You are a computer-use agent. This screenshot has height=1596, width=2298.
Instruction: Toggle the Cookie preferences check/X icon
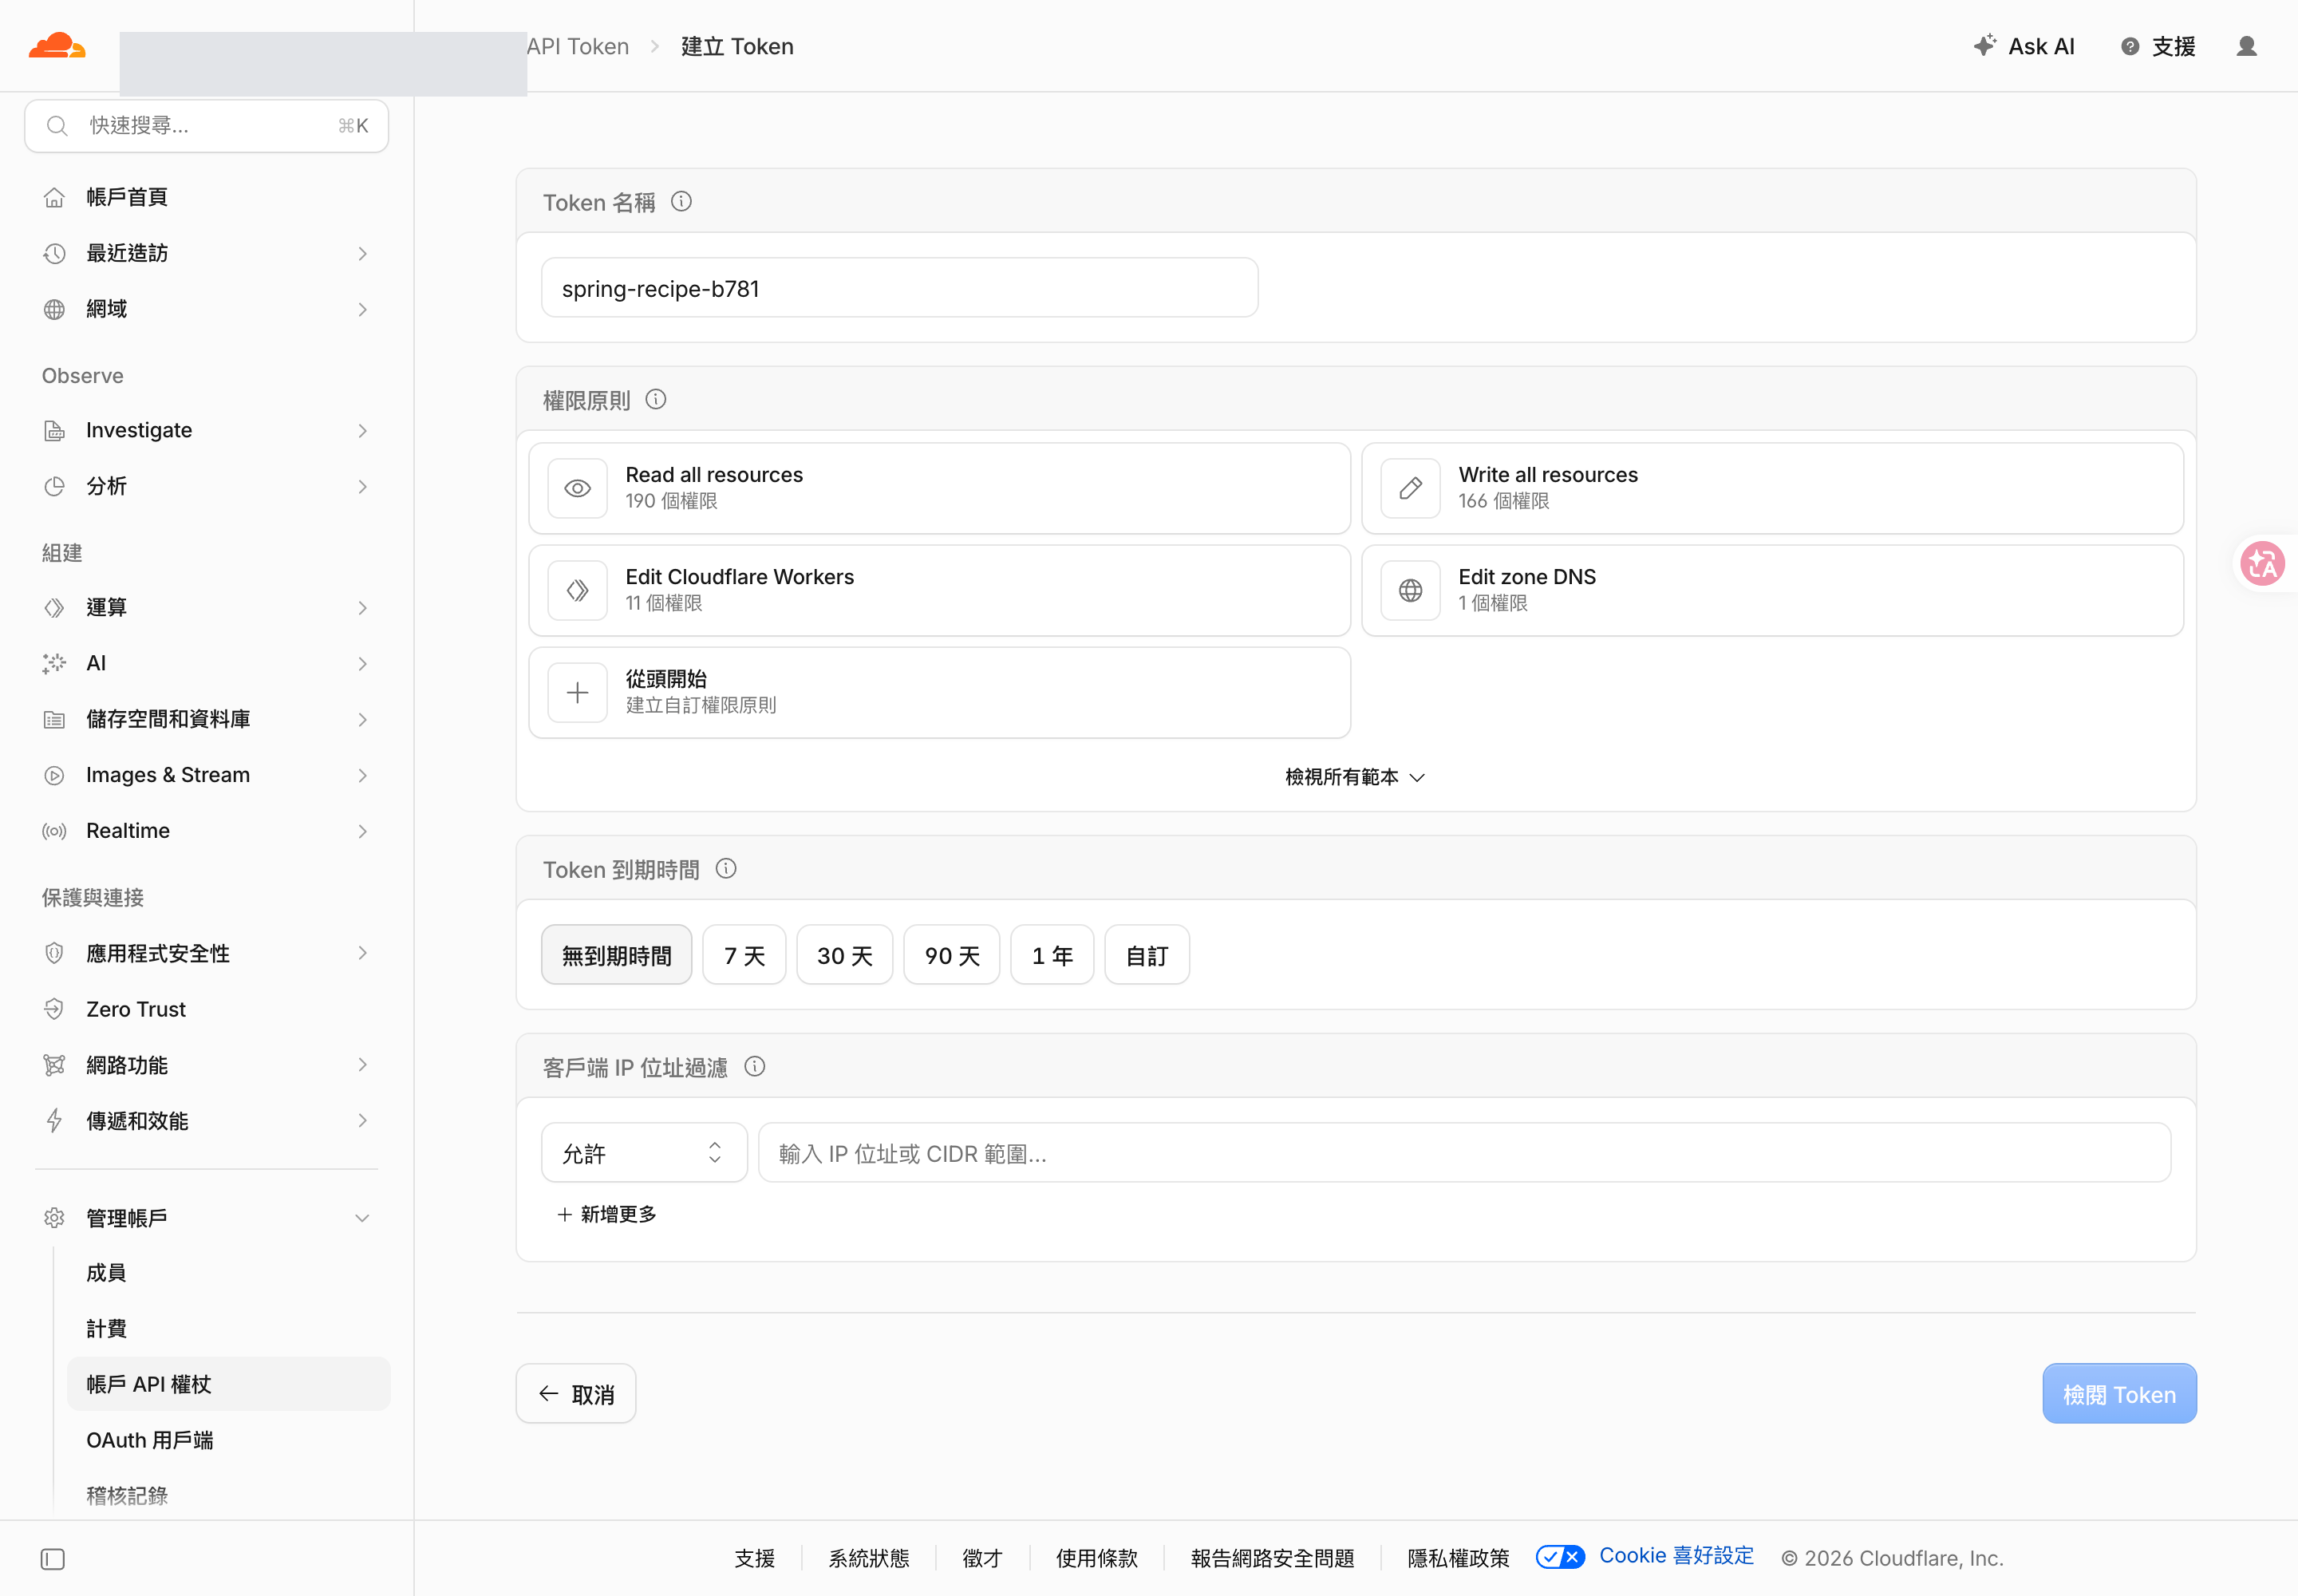1560,1557
